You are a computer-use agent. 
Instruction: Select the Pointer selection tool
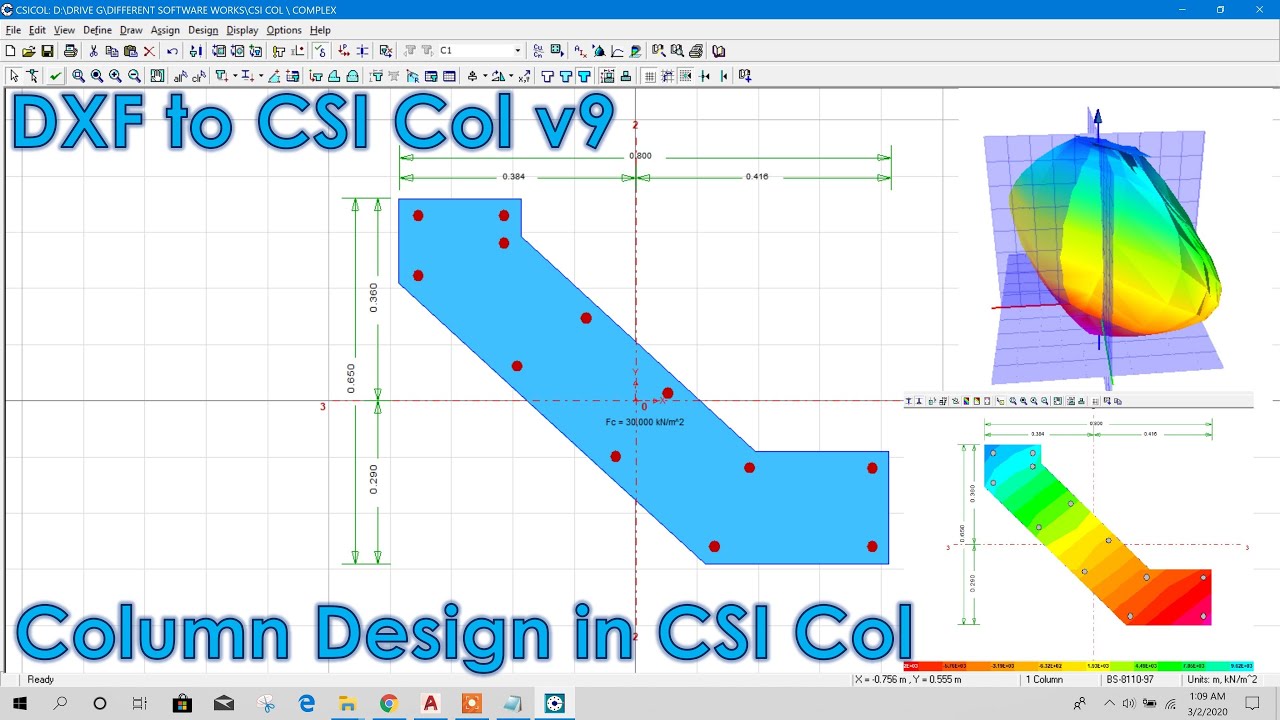[13, 75]
